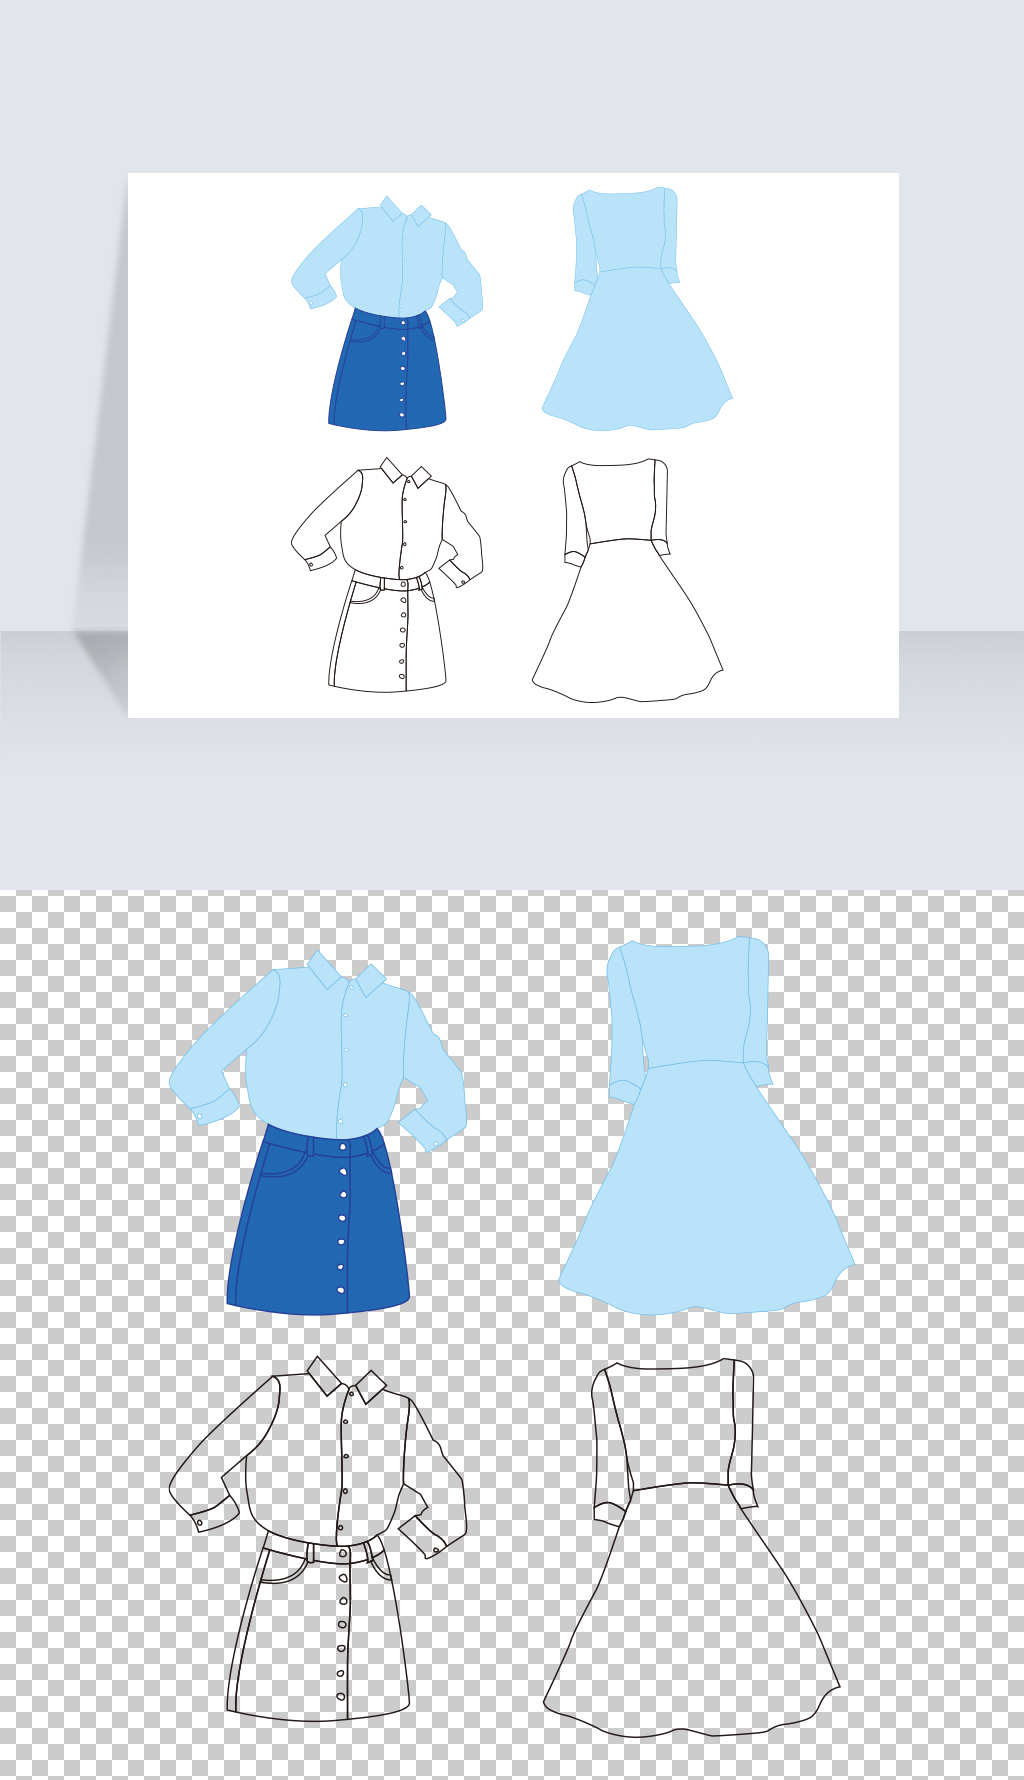
Task: Select the outlined dress in preview card
Action: [627, 580]
